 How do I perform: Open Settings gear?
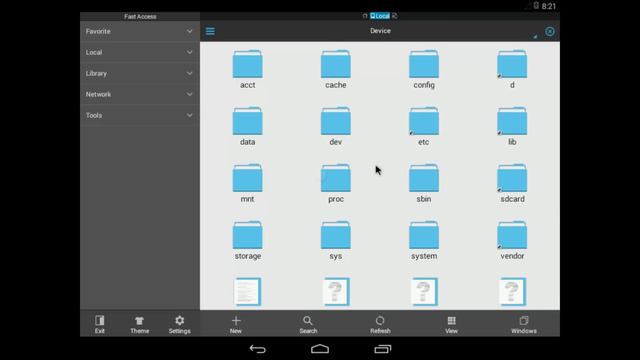coord(180,324)
